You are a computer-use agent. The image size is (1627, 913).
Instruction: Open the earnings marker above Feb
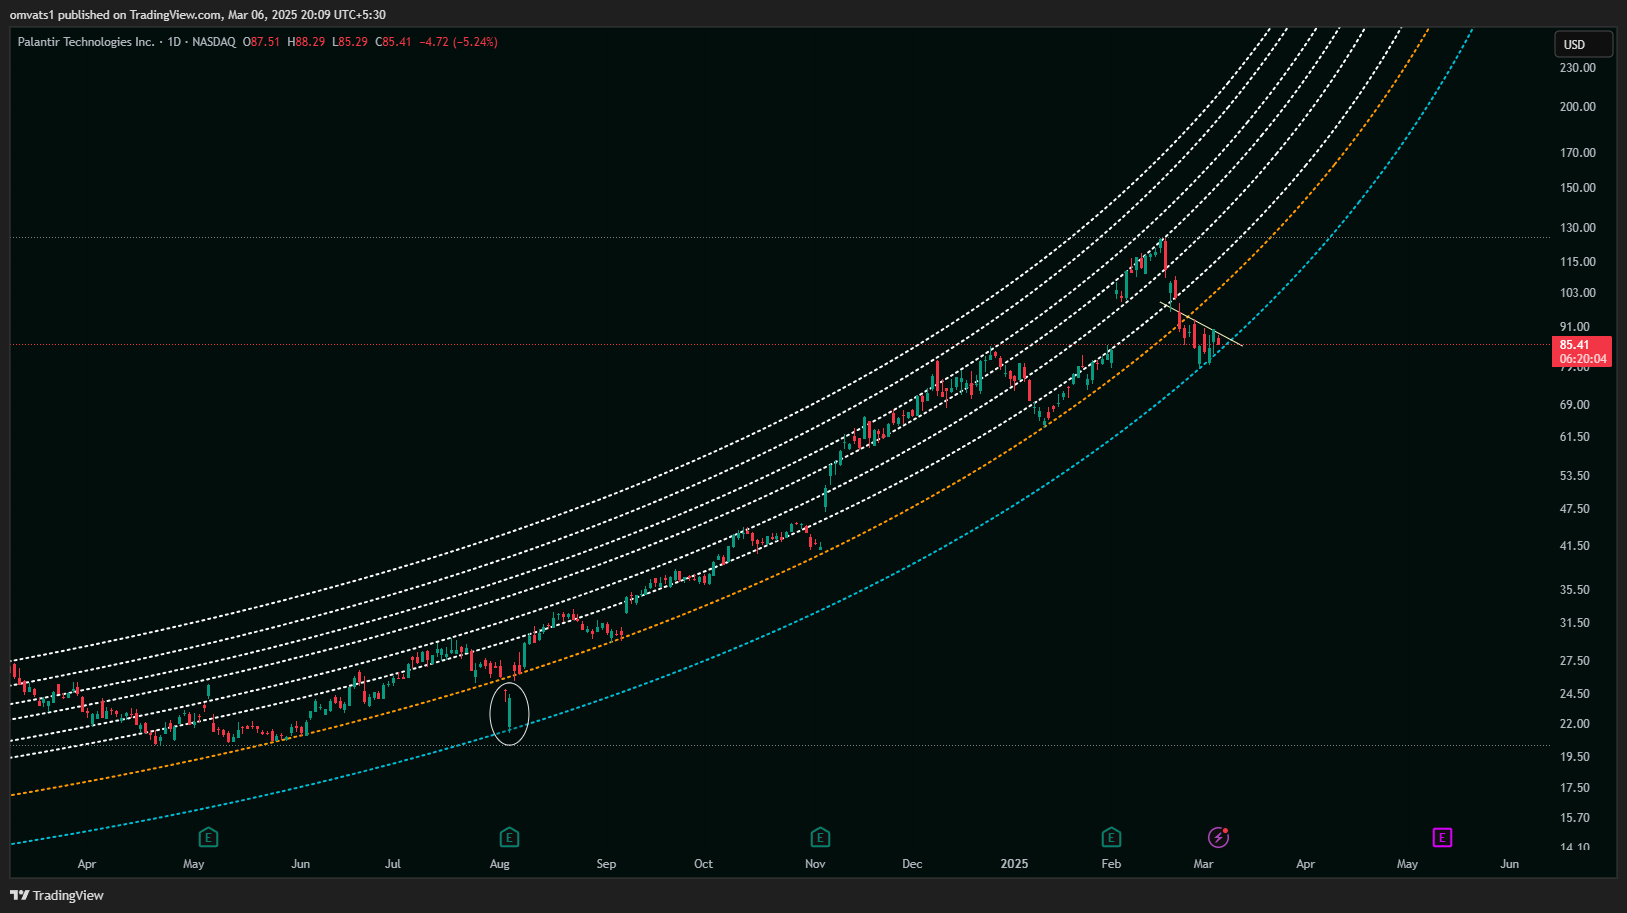[1111, 837]
